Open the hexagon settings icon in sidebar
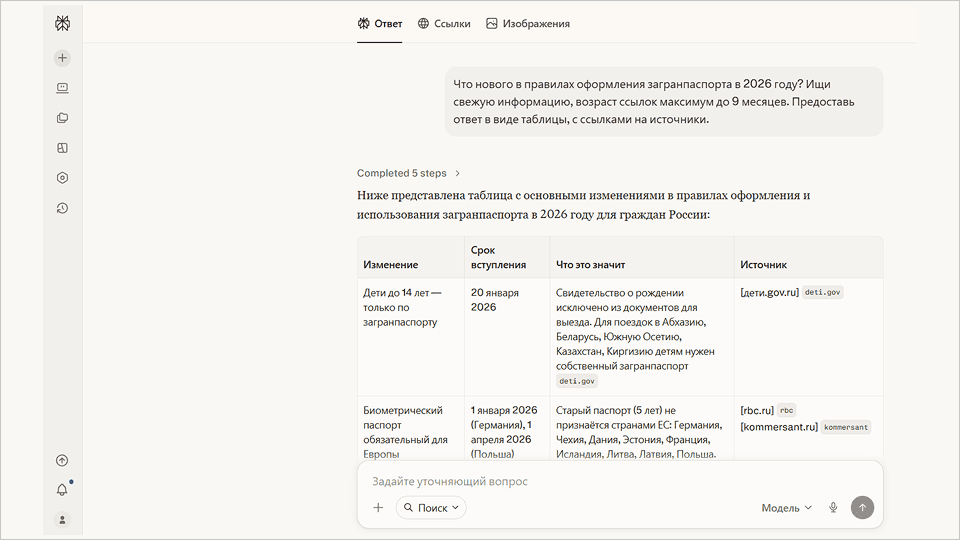This screenshot has width=960, height=540. tap(62, 178)
